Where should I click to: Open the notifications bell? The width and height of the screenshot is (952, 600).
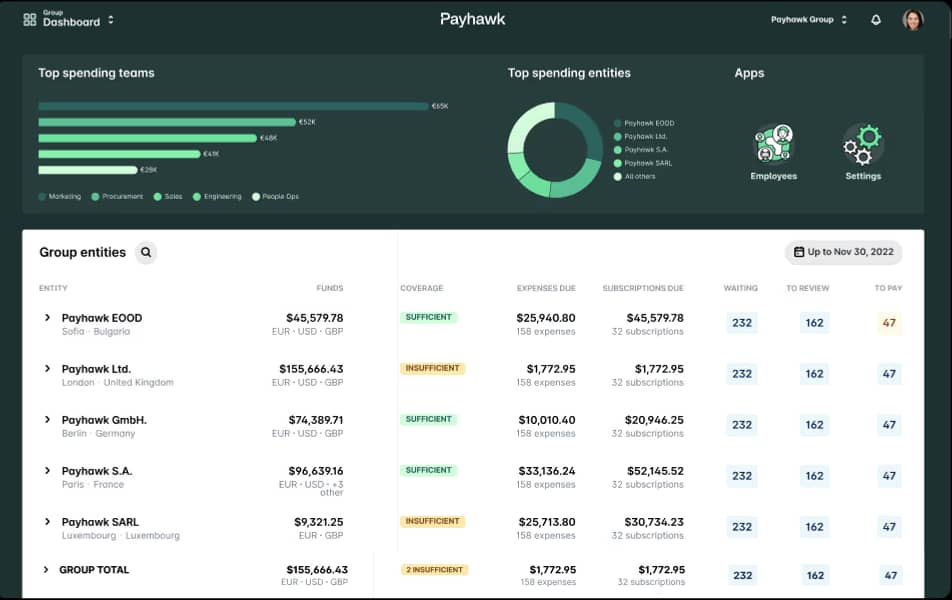coord(876,20)
